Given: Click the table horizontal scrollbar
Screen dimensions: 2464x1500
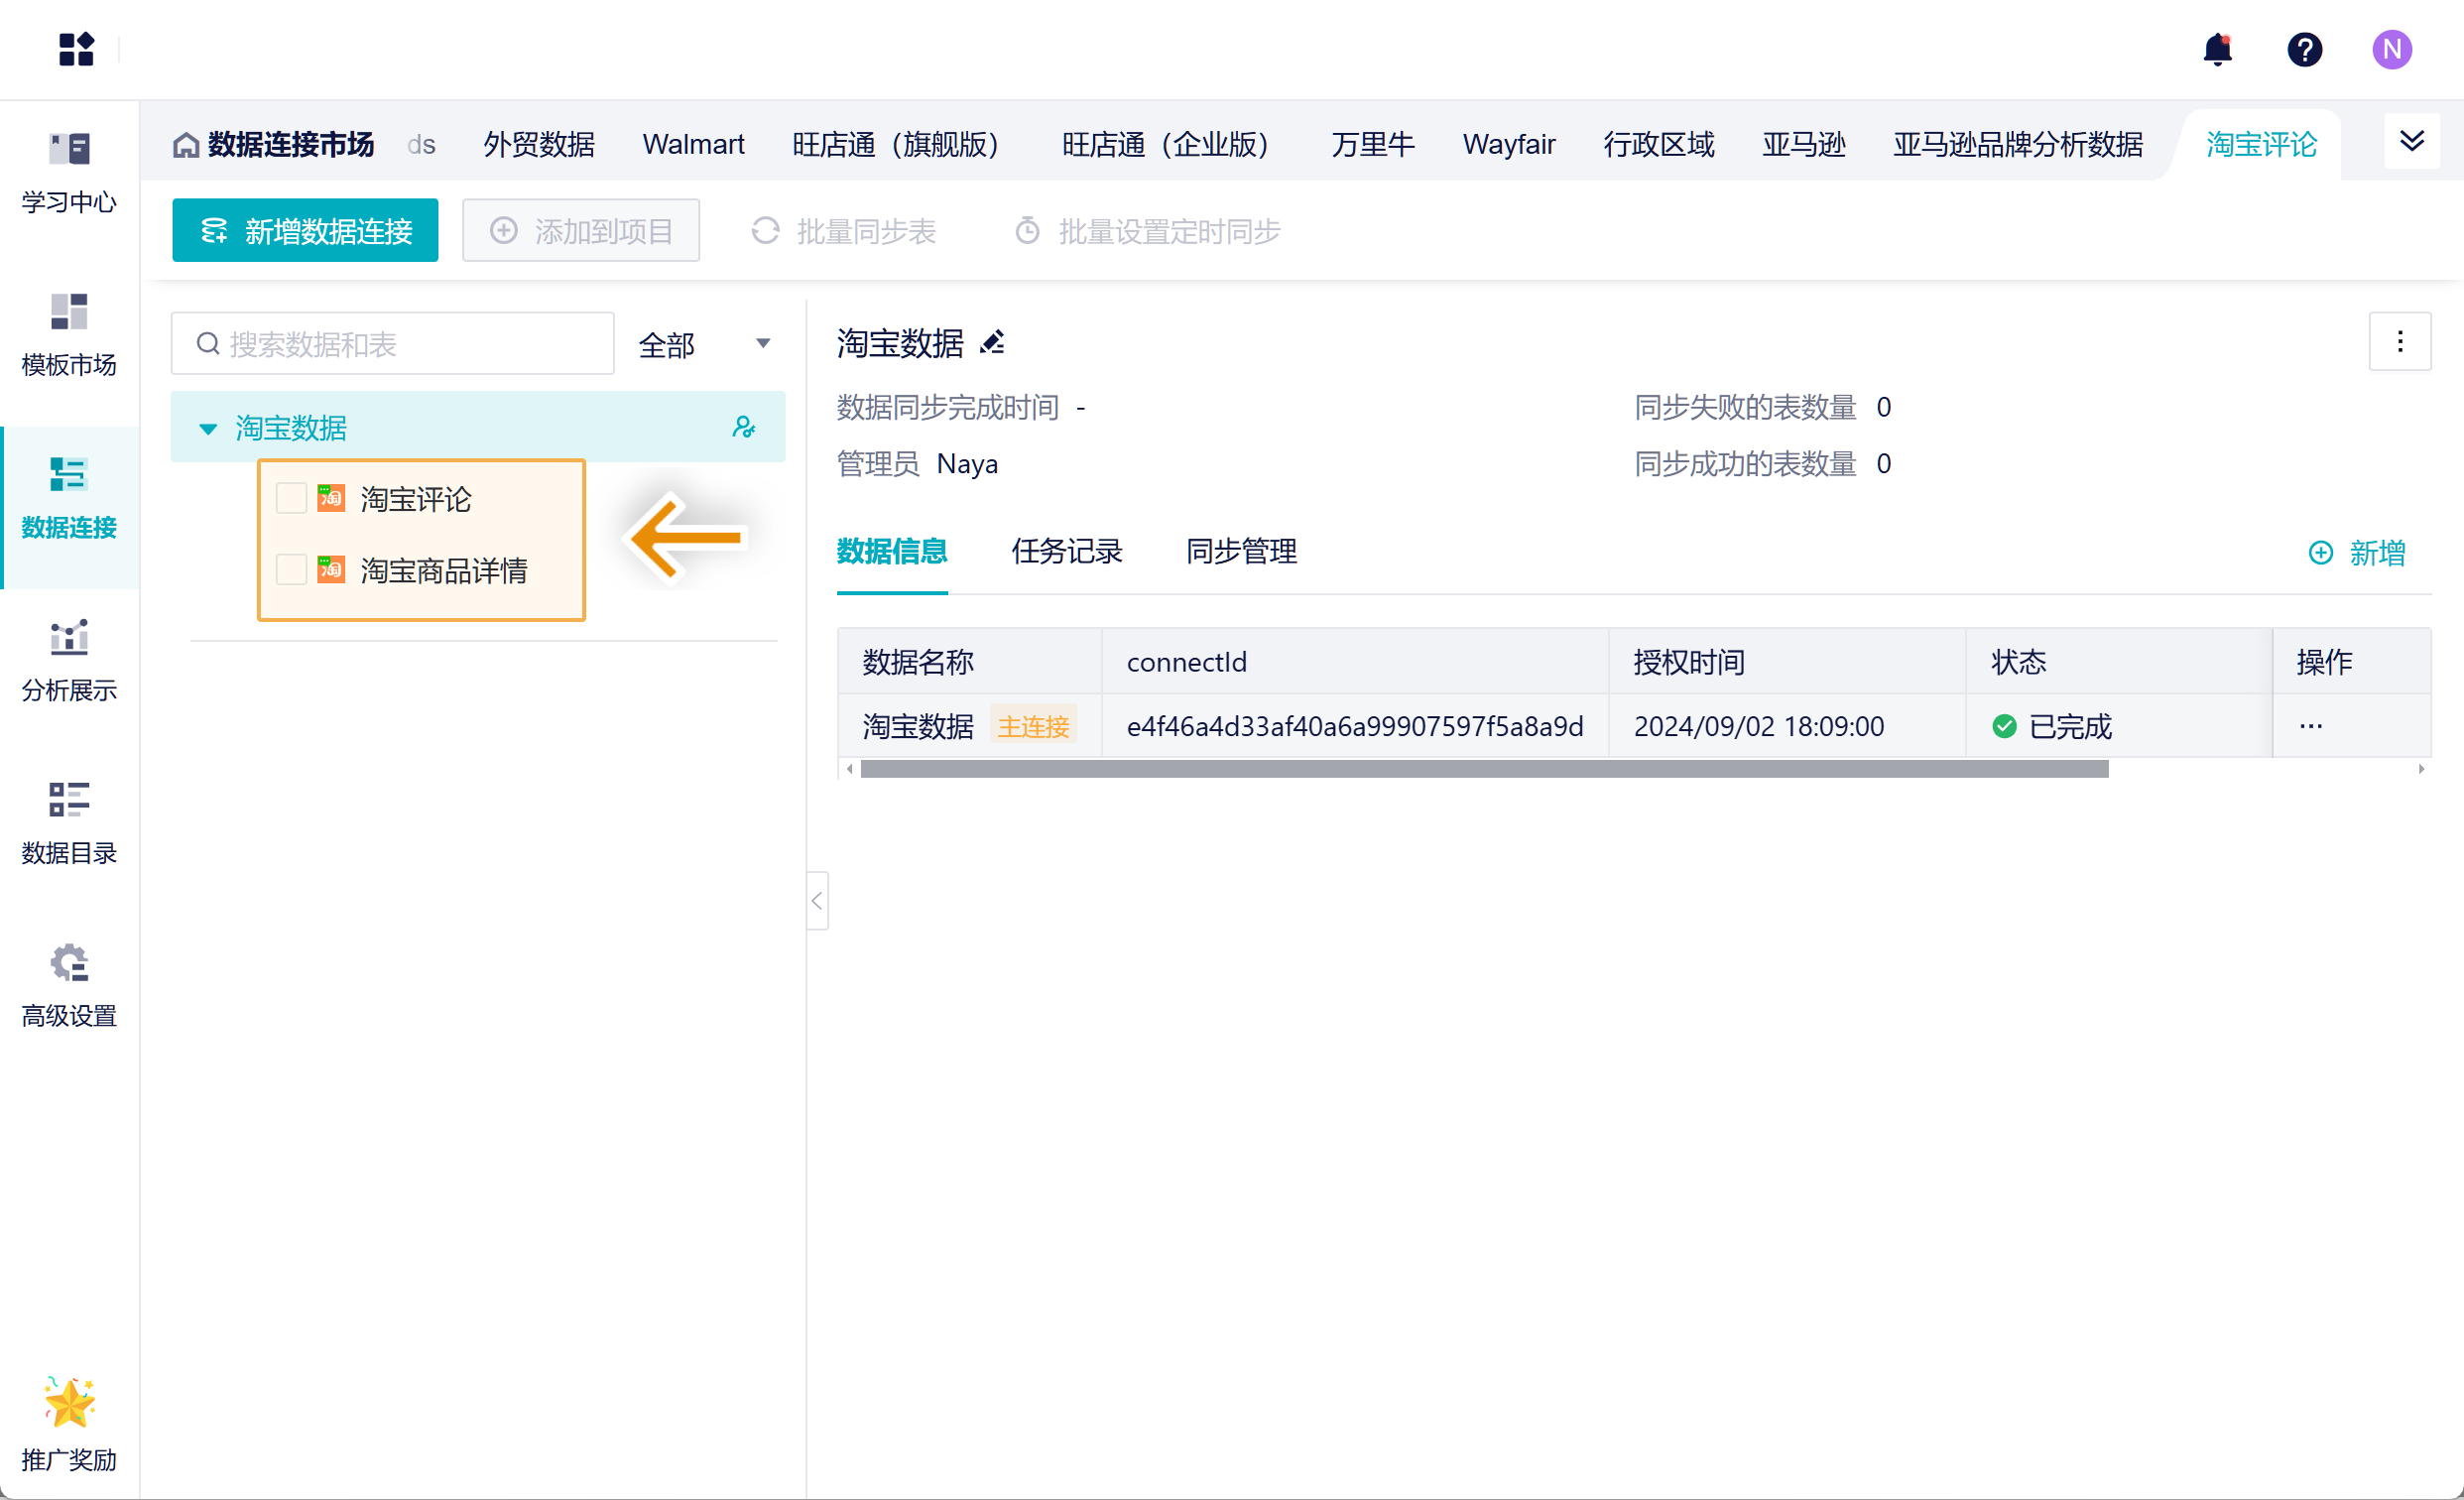Looking at the screenshot, I should 1484,769.
